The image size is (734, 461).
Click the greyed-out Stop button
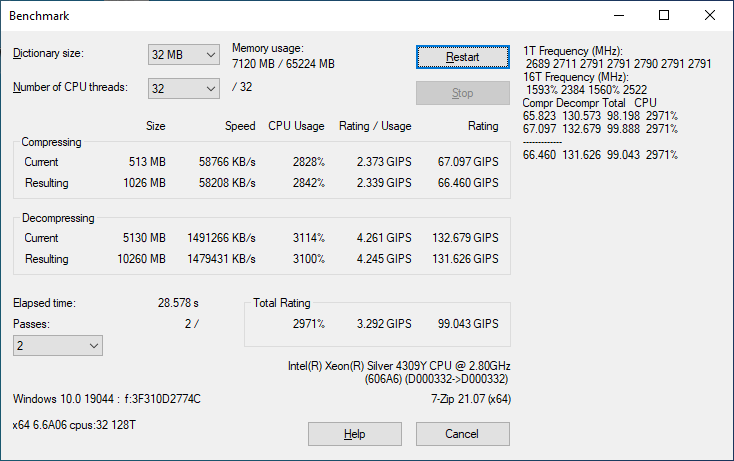point(462,93)
